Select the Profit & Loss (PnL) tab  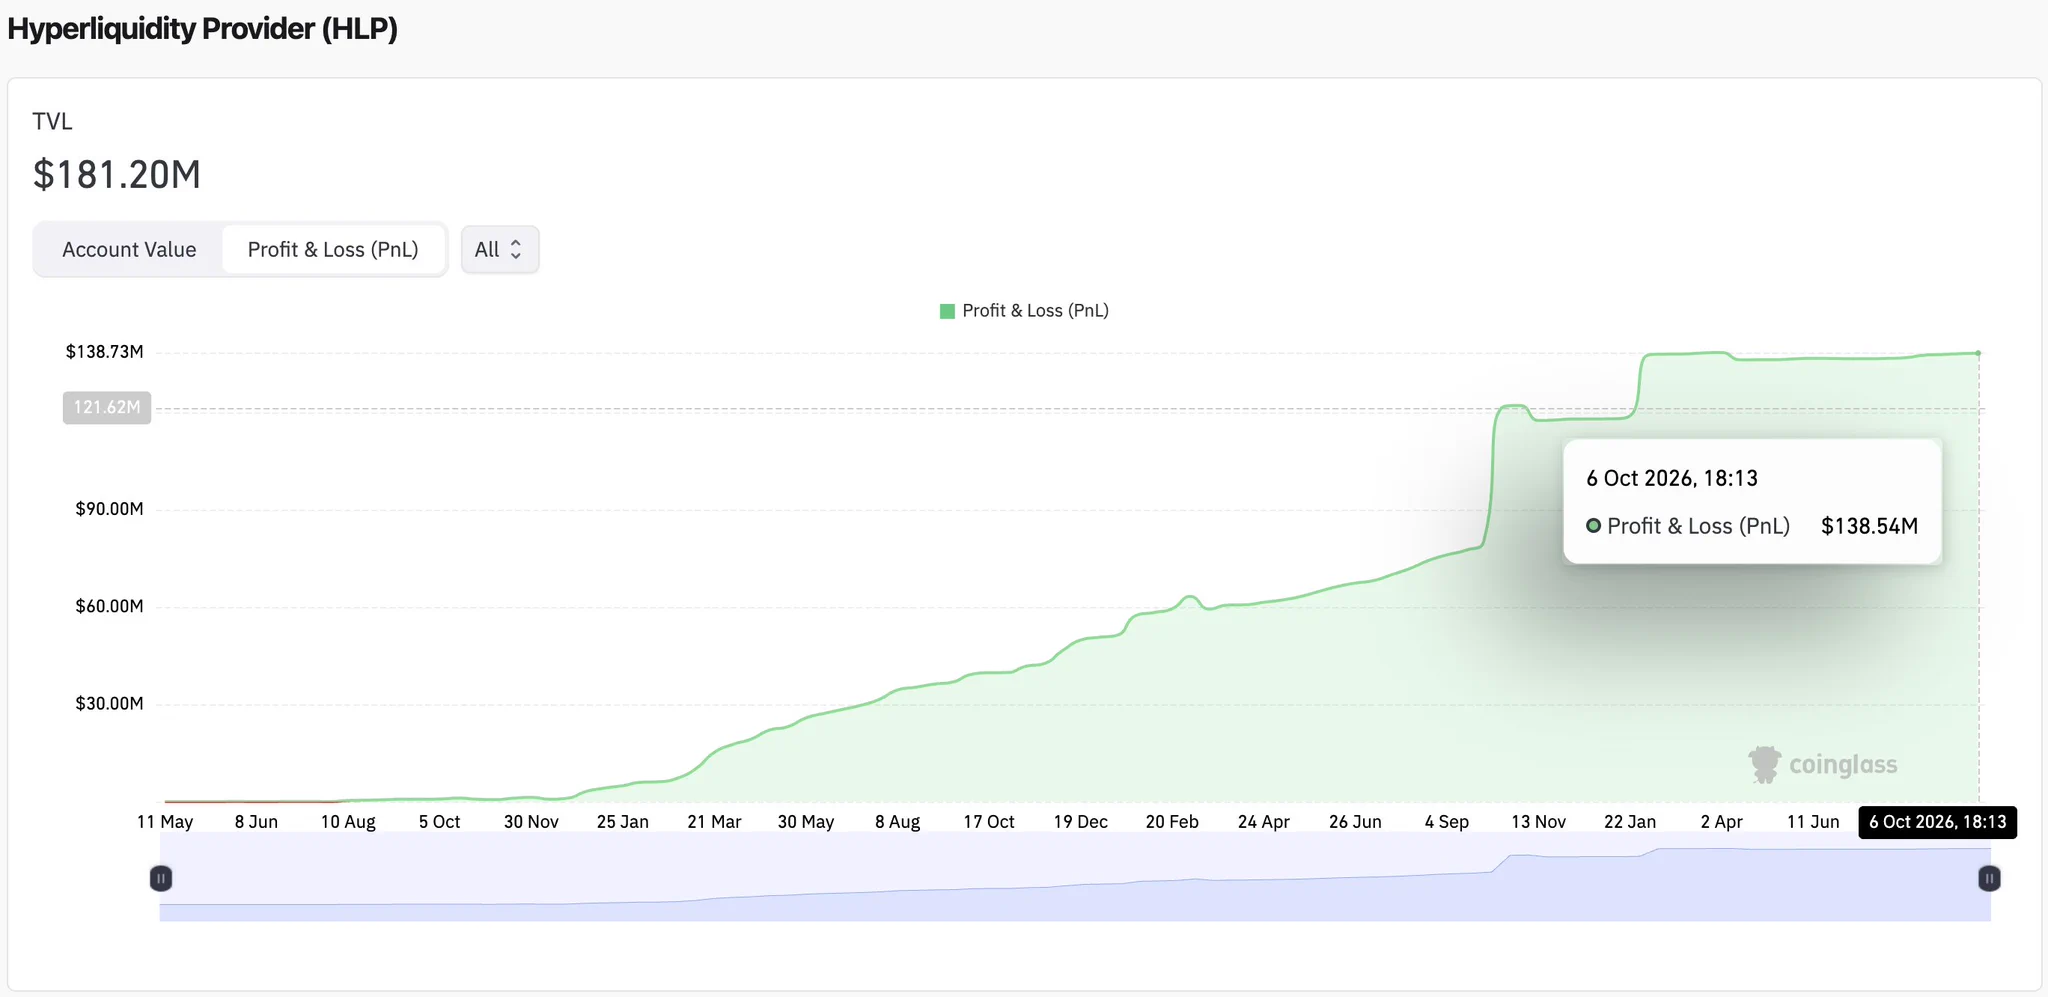(x=333, y=250)
